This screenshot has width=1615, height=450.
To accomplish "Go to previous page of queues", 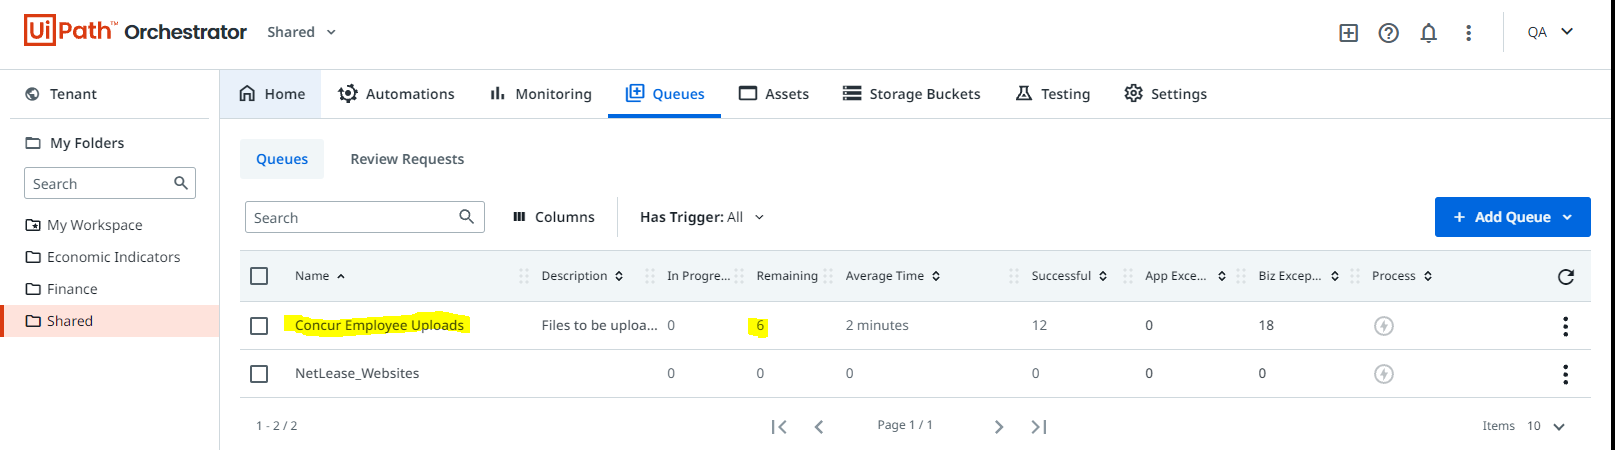I will coord(819,427).
